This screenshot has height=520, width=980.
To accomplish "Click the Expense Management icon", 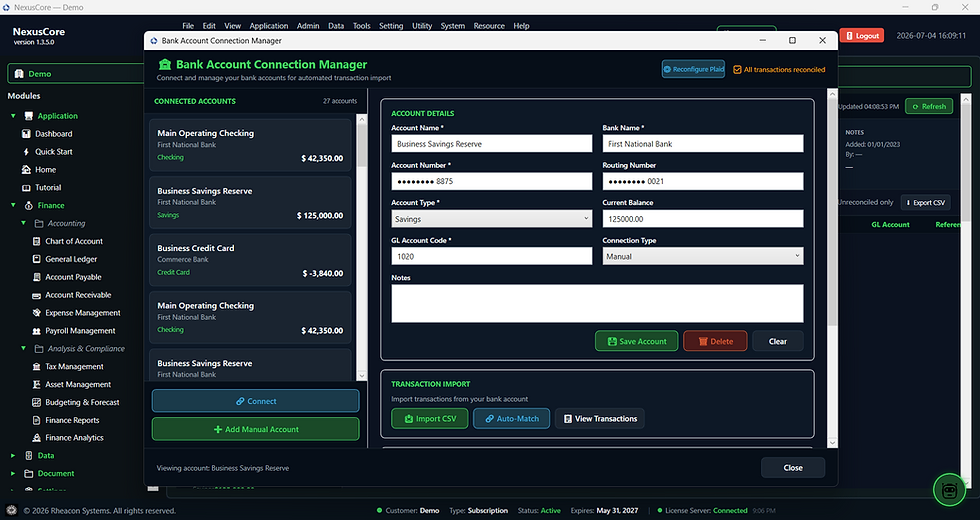I will 36,313.
